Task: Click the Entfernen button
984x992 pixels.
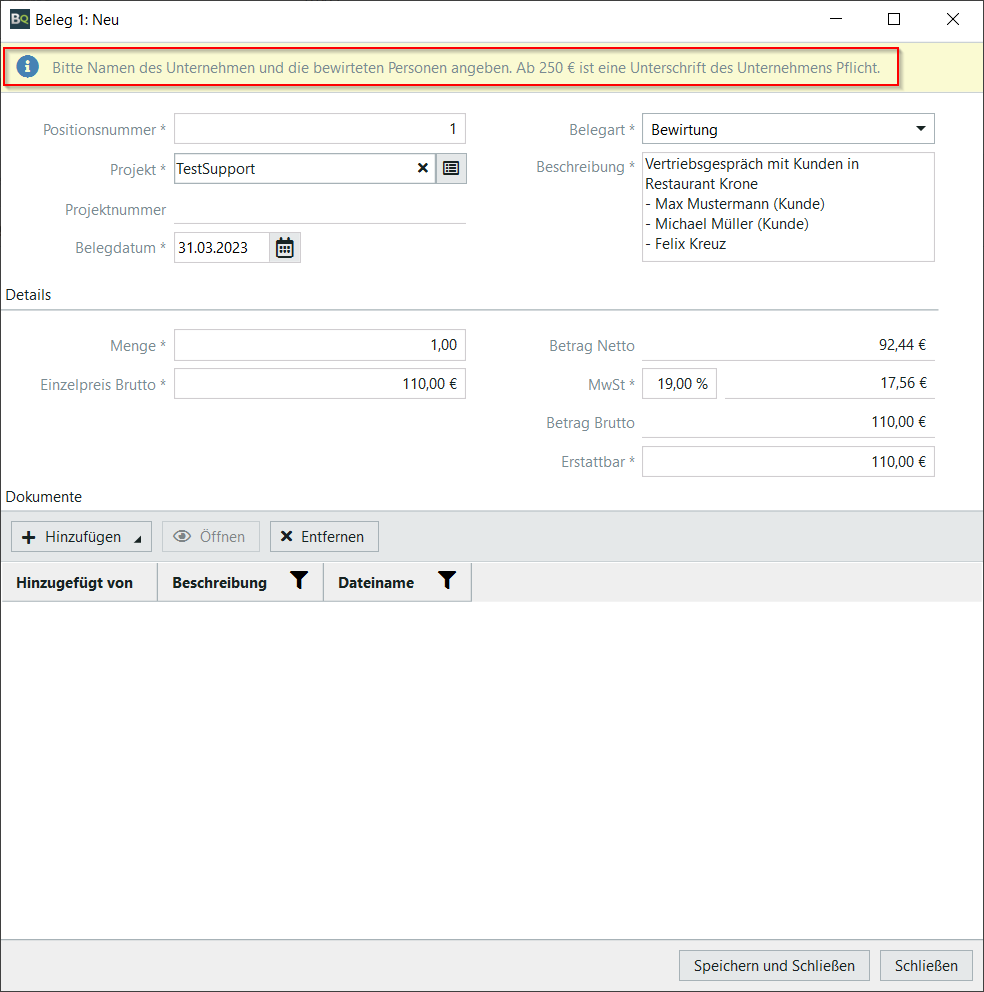Action: tap(324, 537)
